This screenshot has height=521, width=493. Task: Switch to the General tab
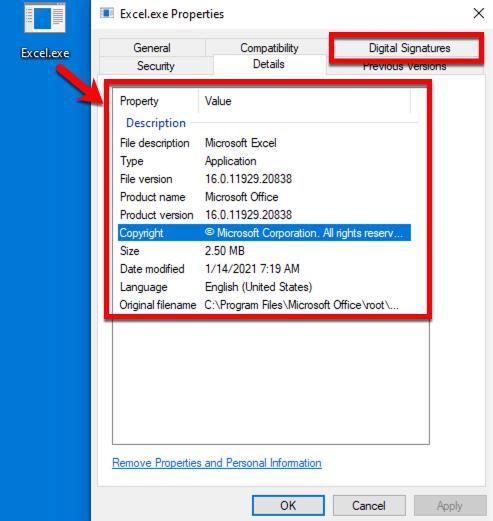(x=152, y=48)
